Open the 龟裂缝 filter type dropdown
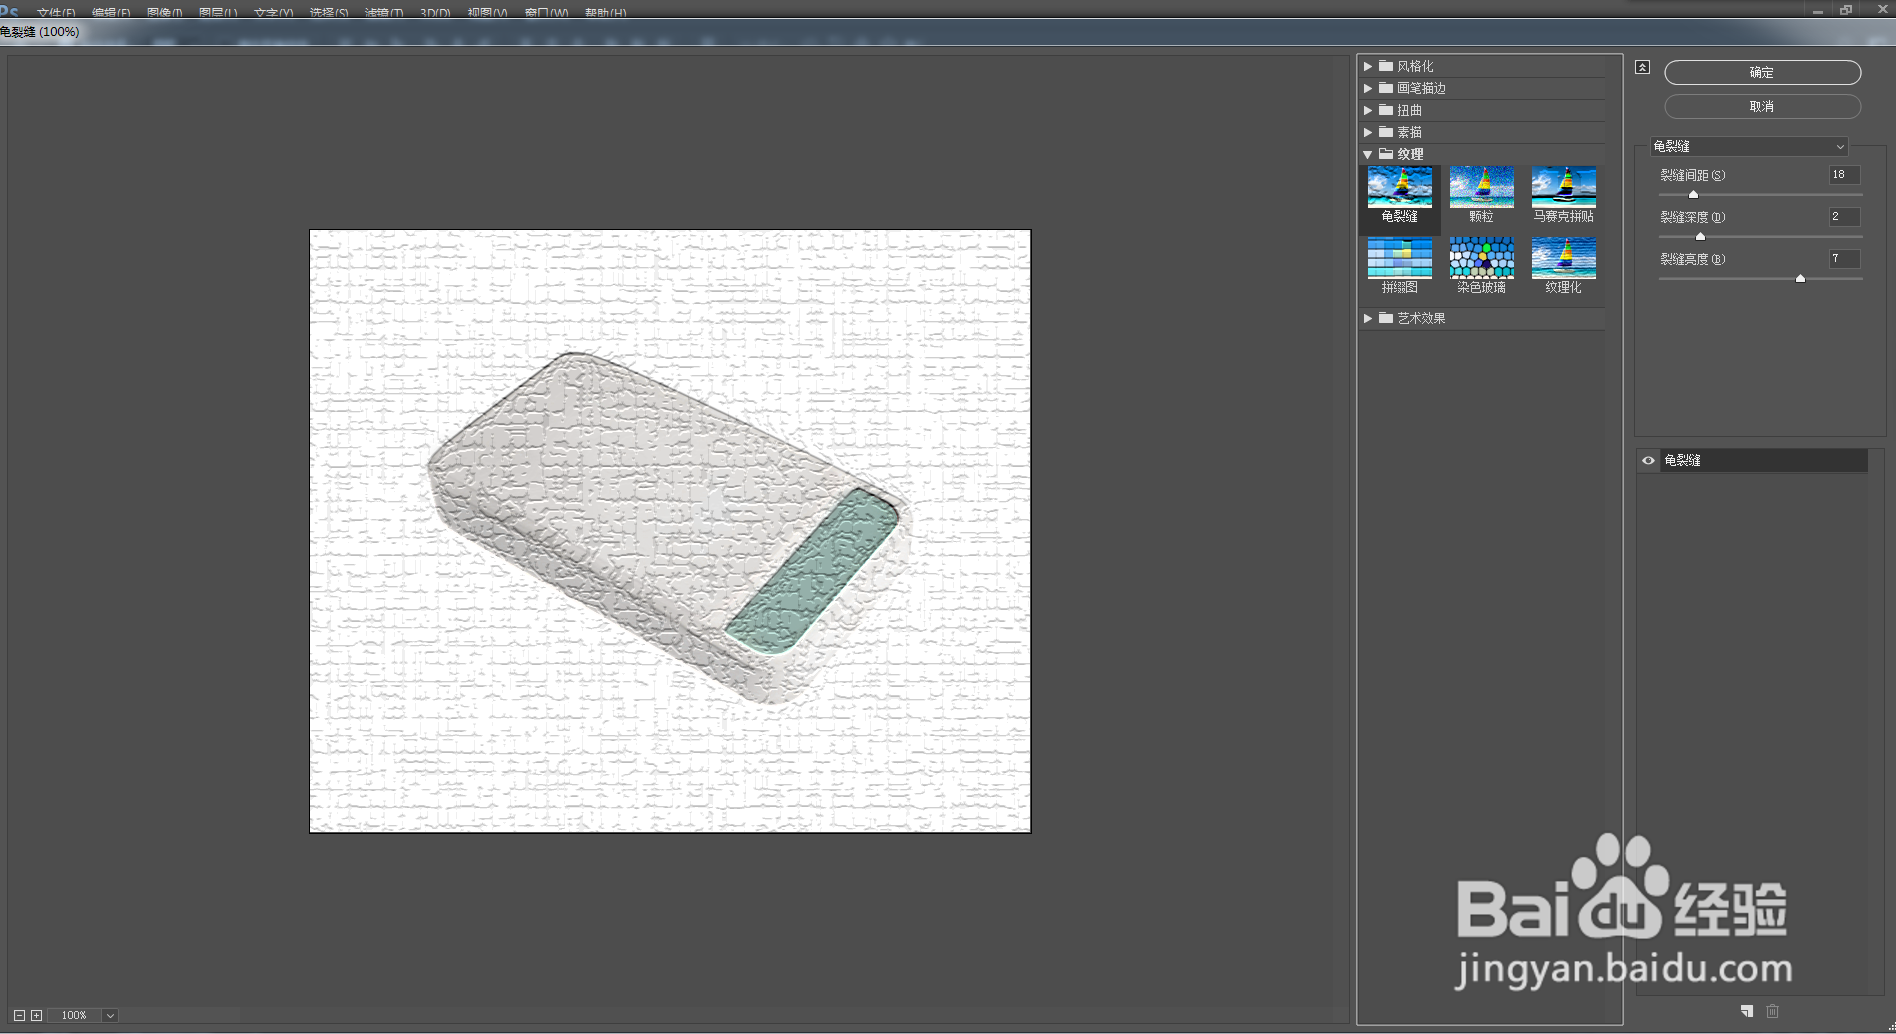 [1748, 146]
